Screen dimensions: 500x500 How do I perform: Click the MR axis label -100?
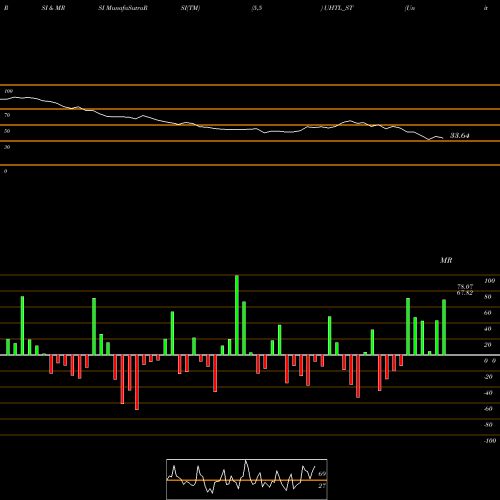pos(490,441)
